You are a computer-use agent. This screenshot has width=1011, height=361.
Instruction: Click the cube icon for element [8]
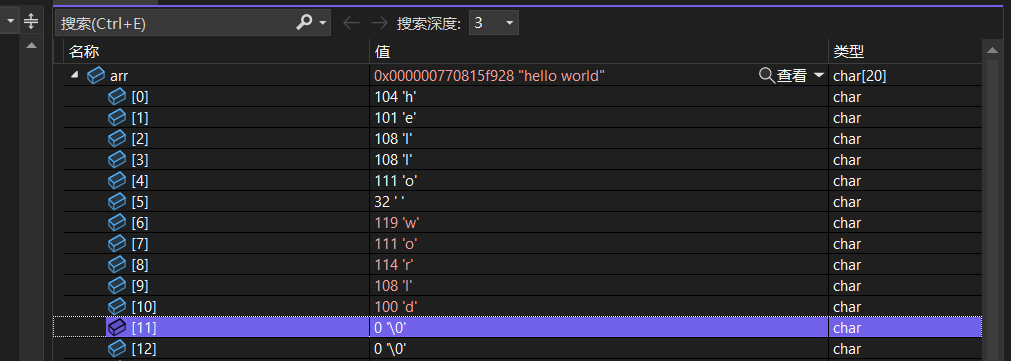[x=117, y=264]
